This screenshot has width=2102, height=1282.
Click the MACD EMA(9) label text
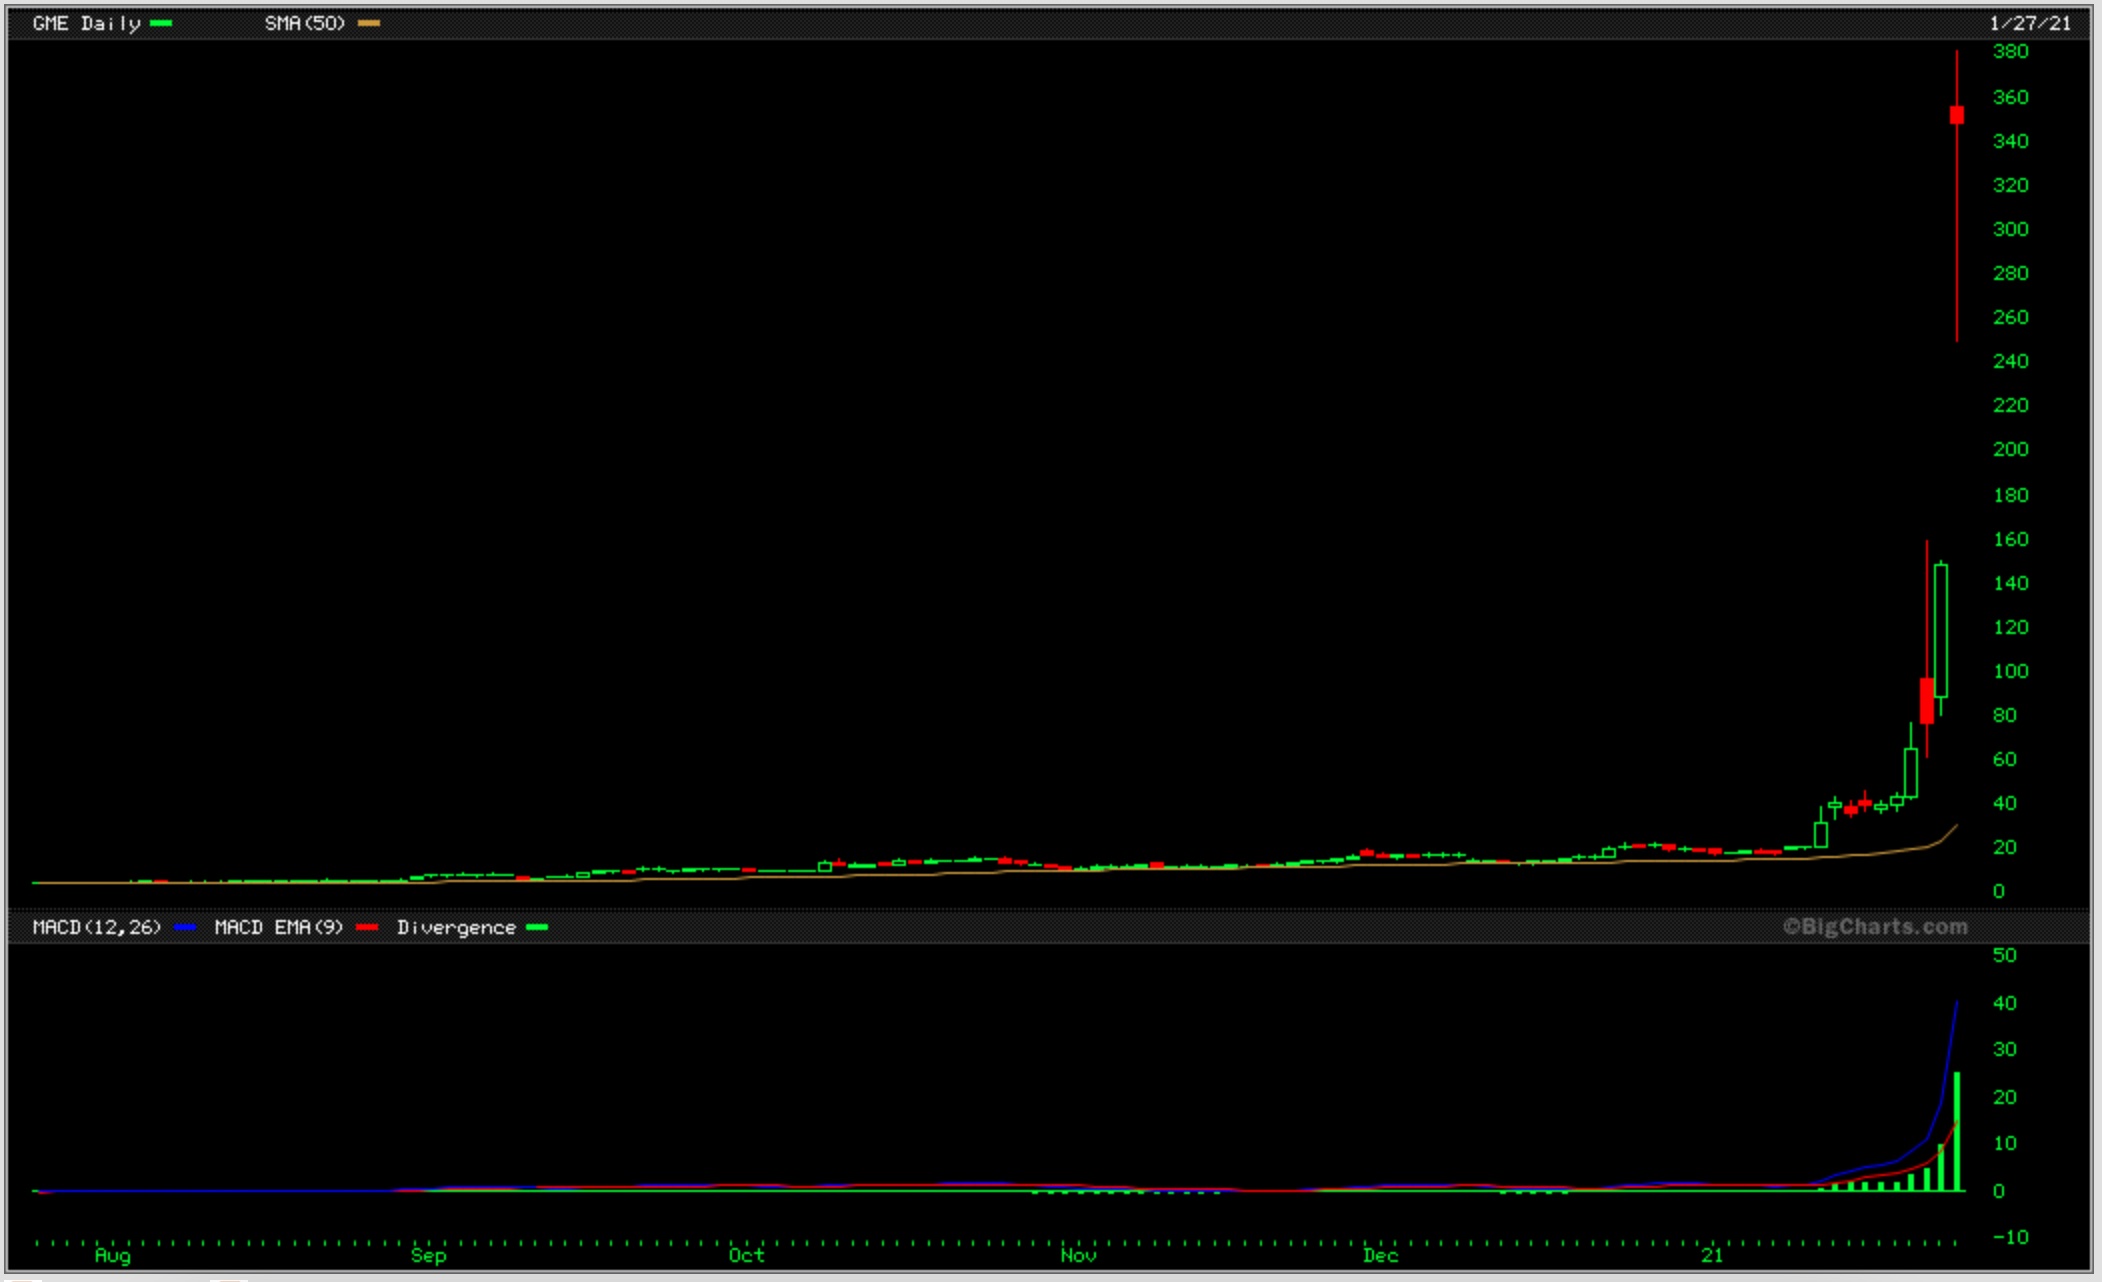pos(278,927)
